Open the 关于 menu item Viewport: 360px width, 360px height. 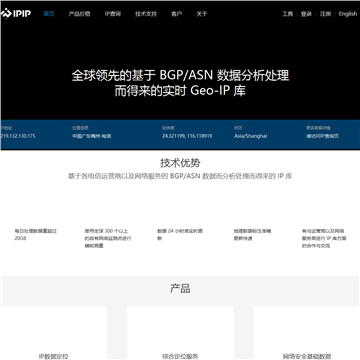tap(202, 14)
